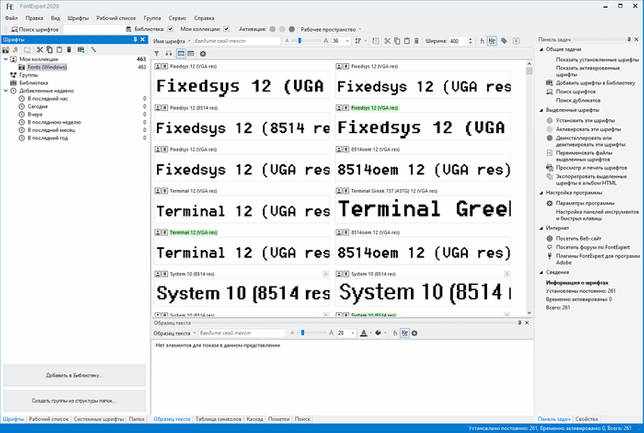Click the fill bucket icon in the sample text toolbar
Image resolution: width=644 pixels, height=433 pixels.
click(378, 333)
